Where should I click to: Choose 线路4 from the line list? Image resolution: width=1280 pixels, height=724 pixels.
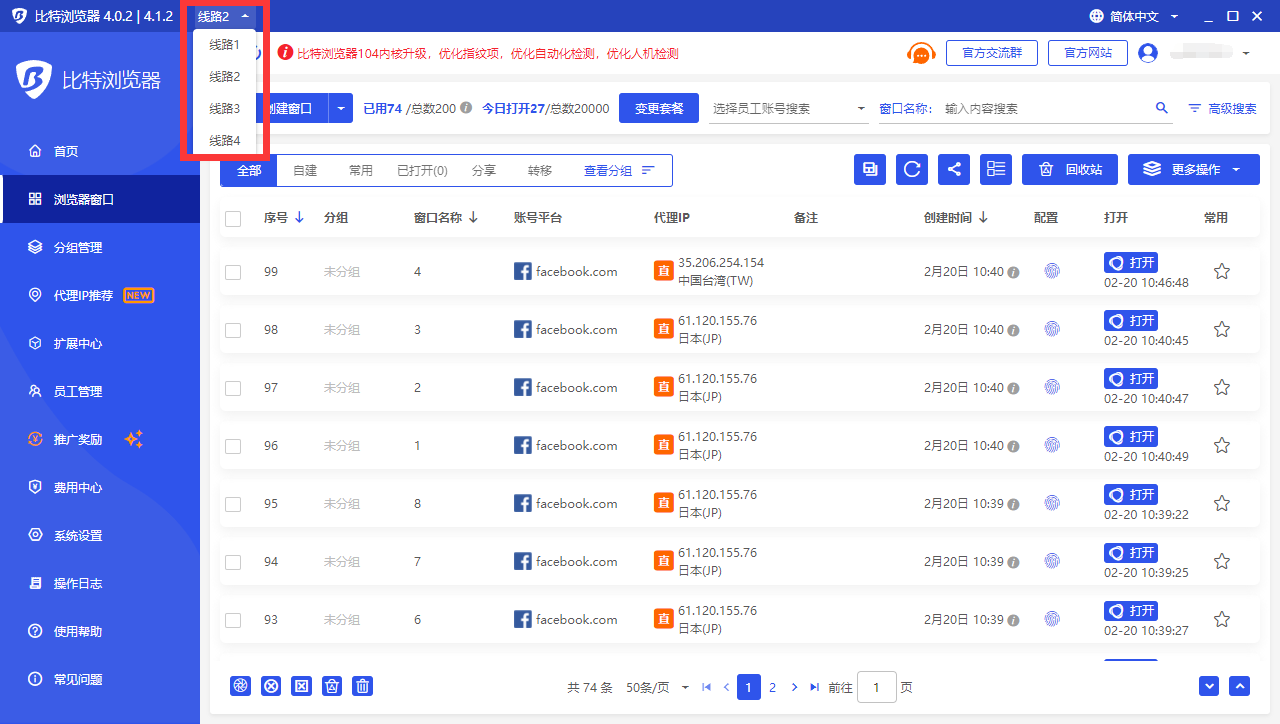224,141
